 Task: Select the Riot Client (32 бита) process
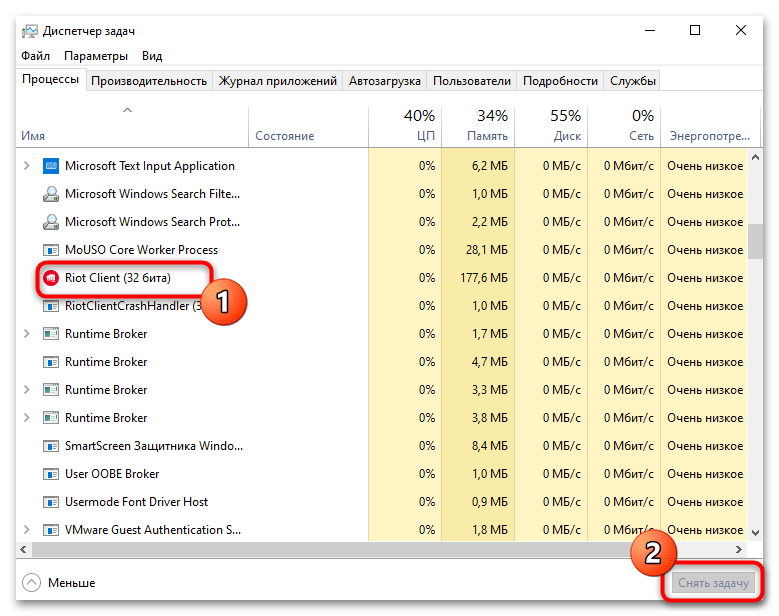pos(118,278)
